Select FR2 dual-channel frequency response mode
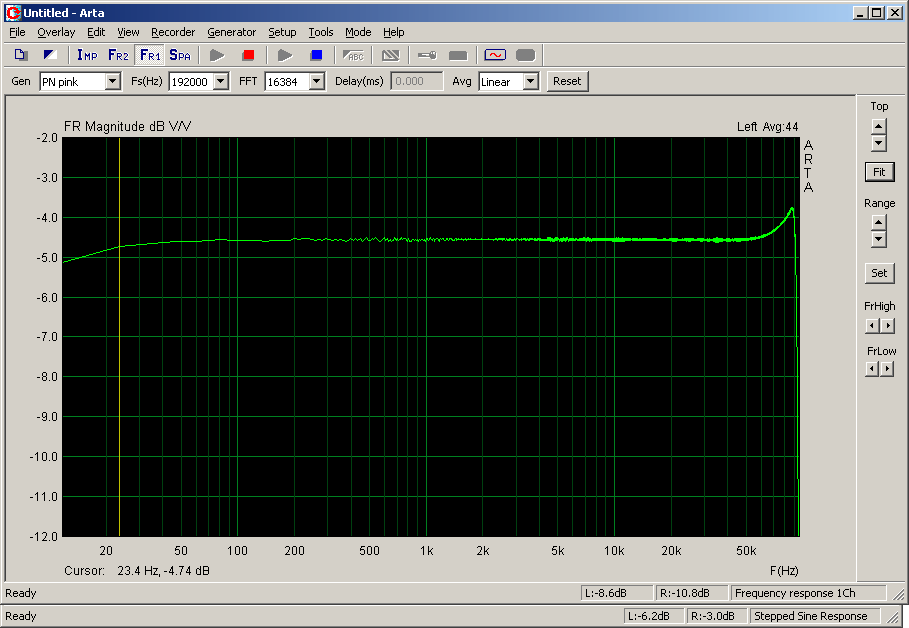 coord(118,55)
